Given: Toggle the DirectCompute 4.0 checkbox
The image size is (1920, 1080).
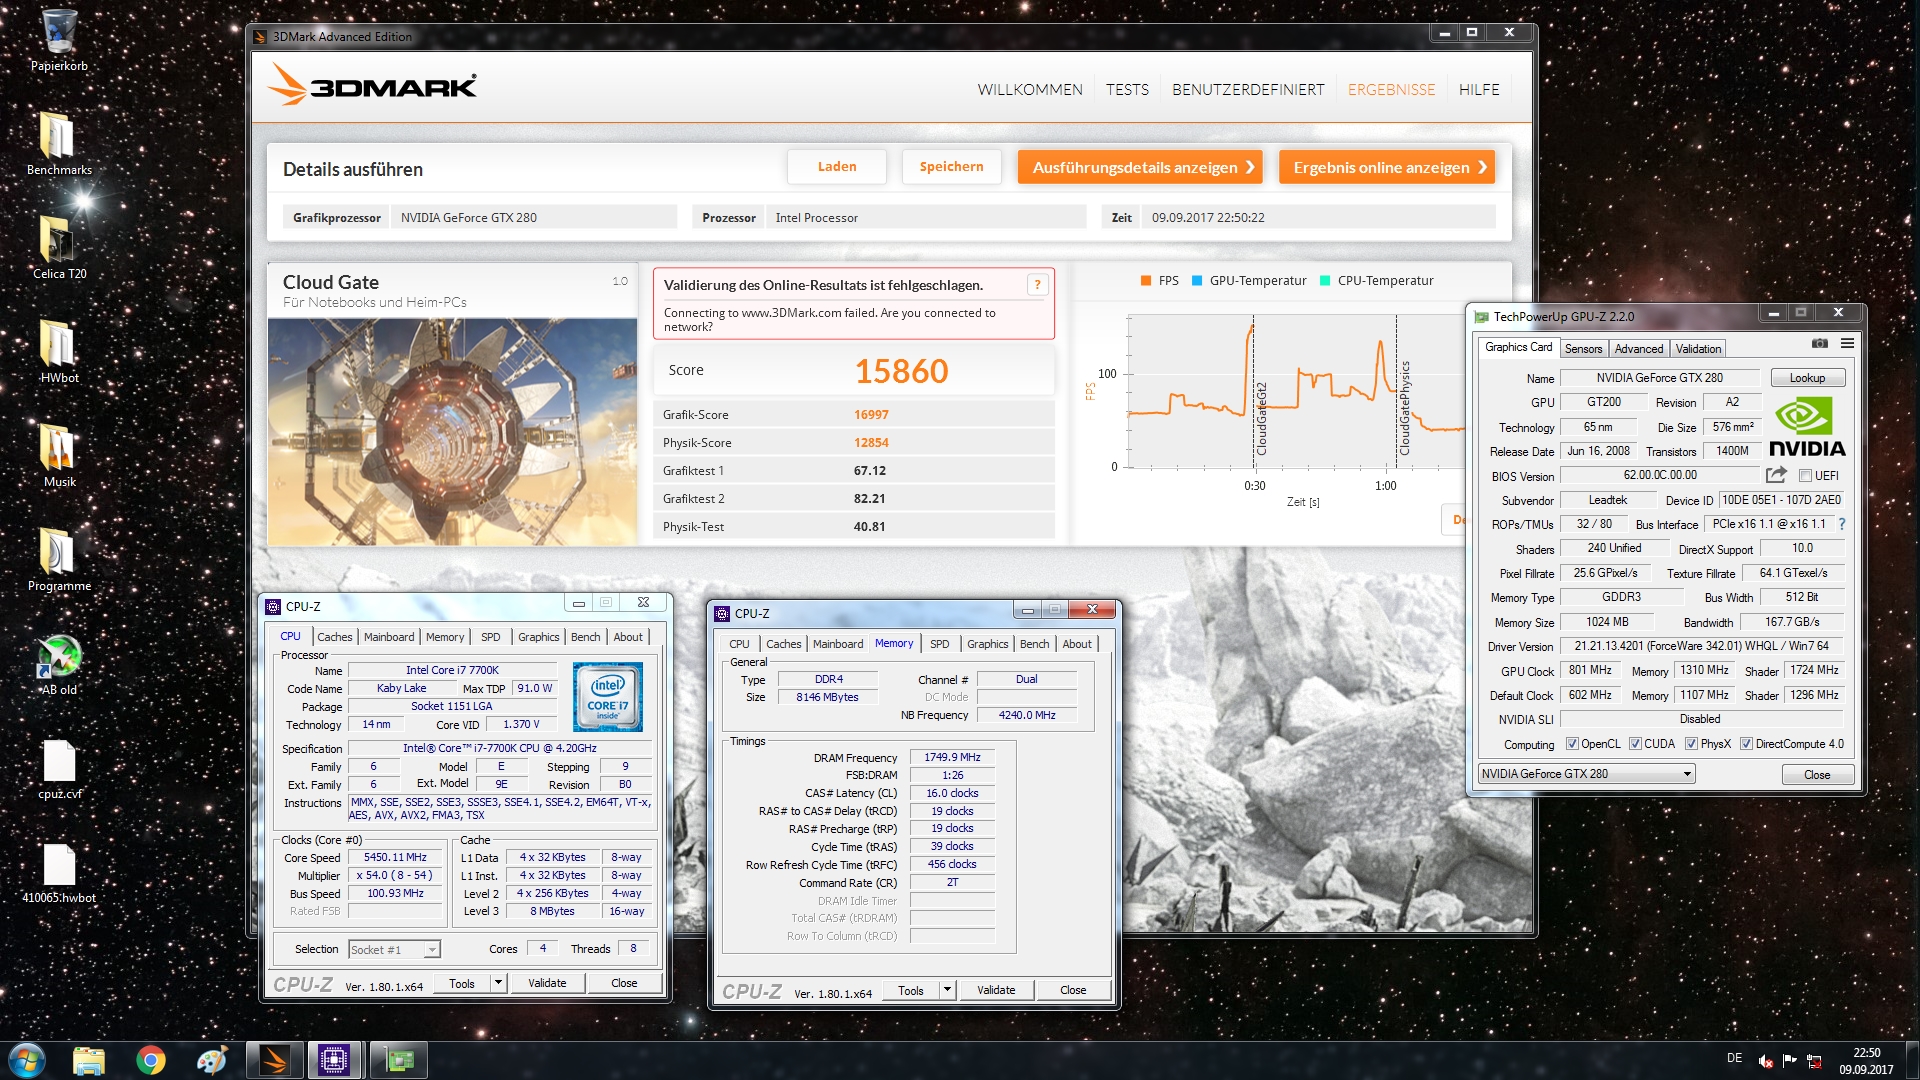Looking at the screenshot, I should tap(1746, 744).
